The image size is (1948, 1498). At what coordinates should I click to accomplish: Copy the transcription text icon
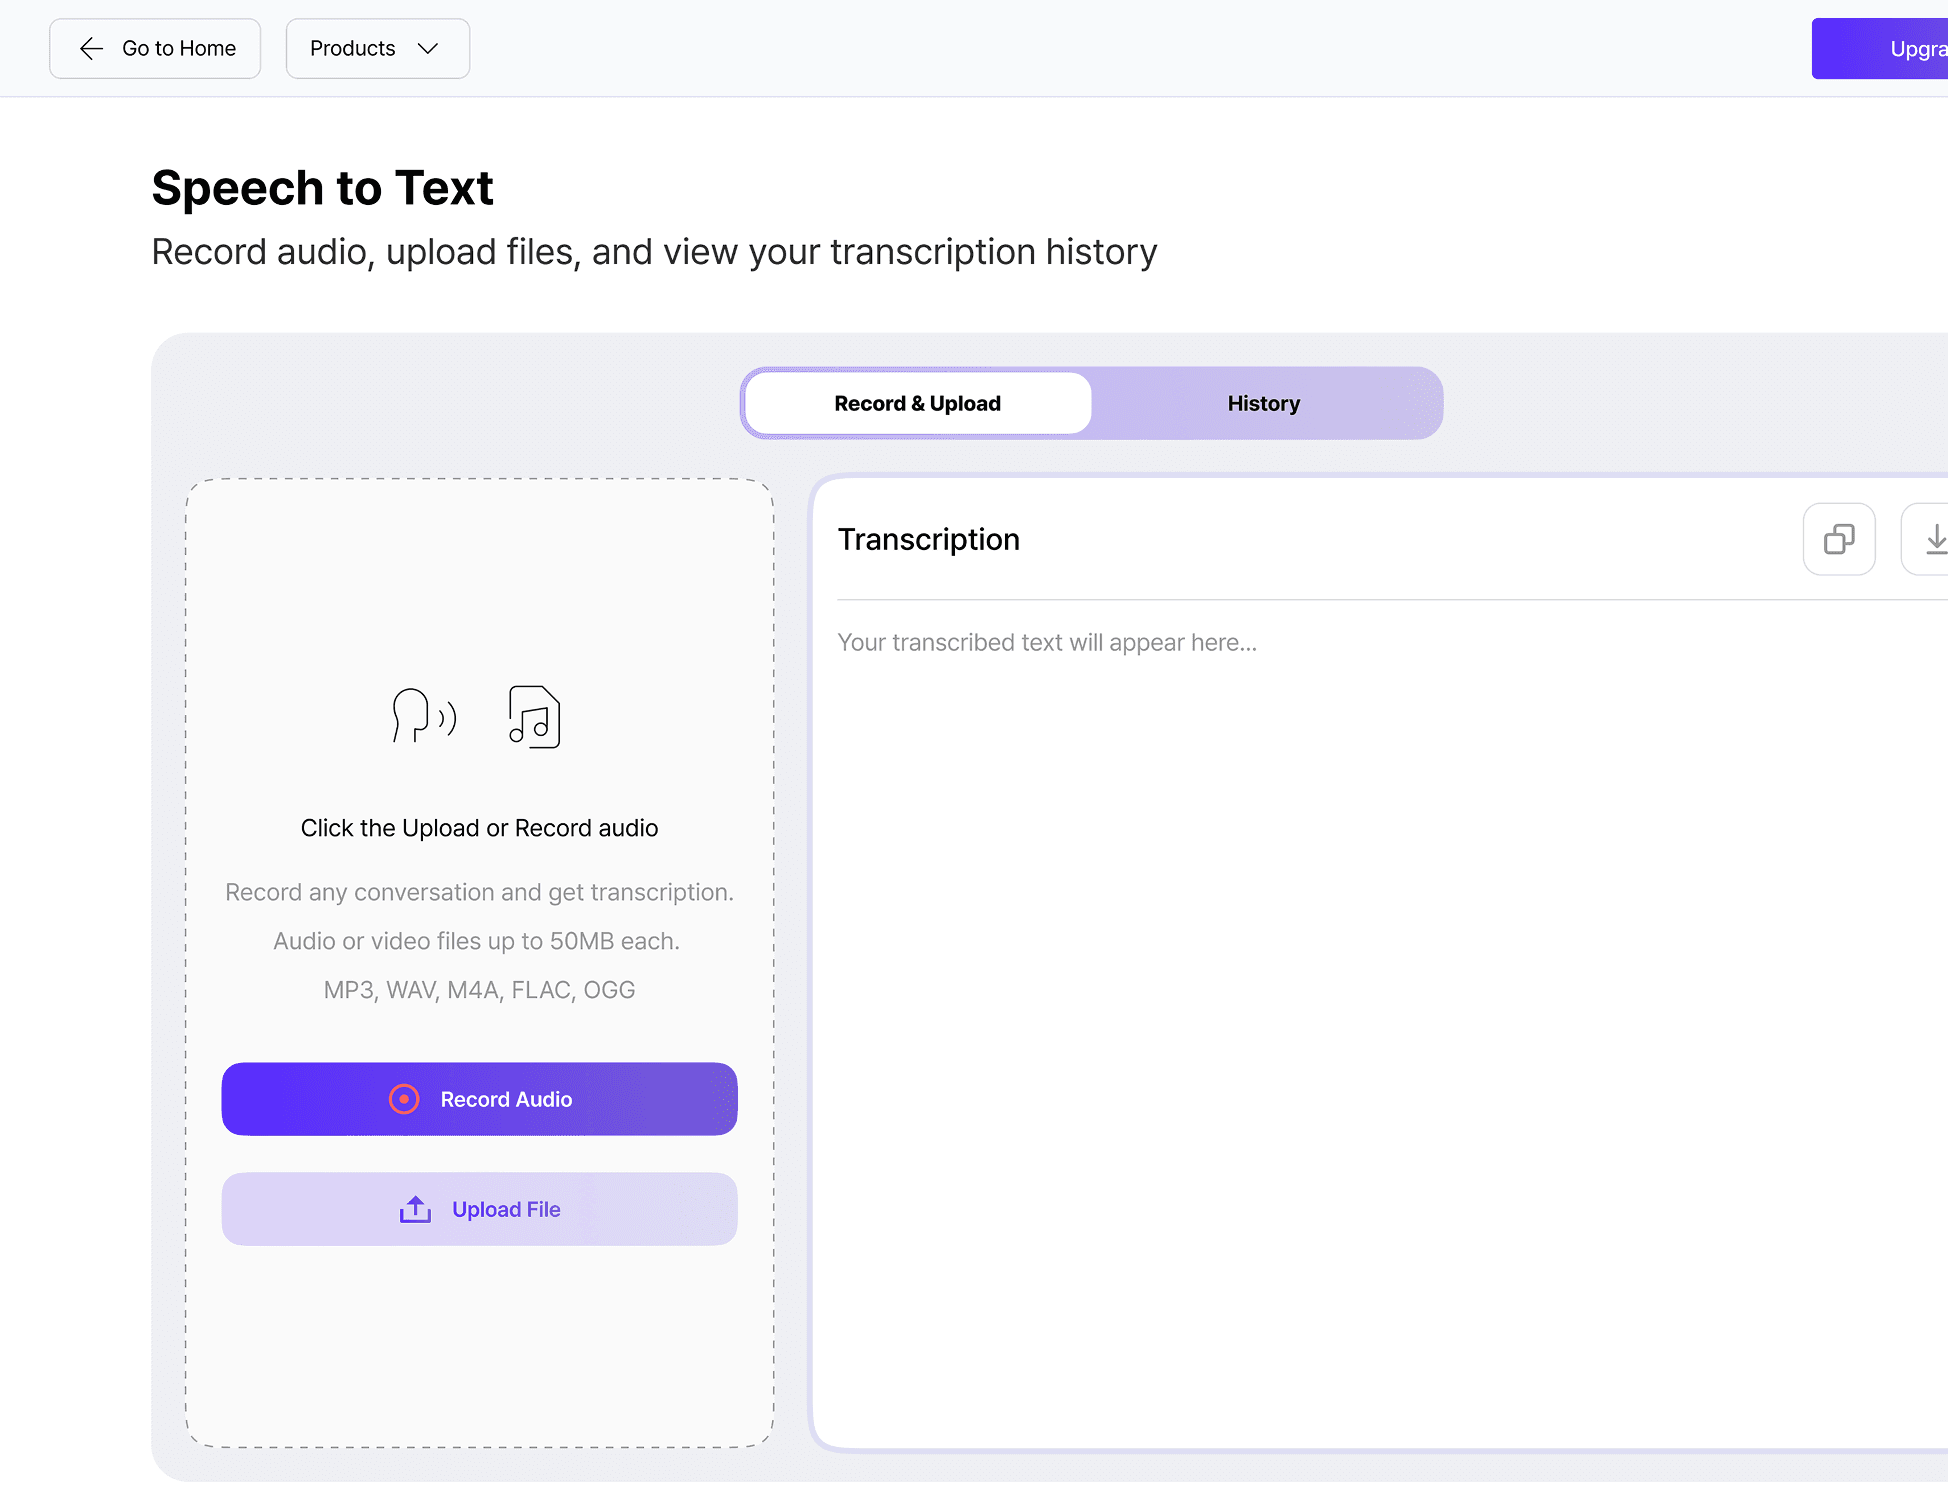pos(1838,539)
